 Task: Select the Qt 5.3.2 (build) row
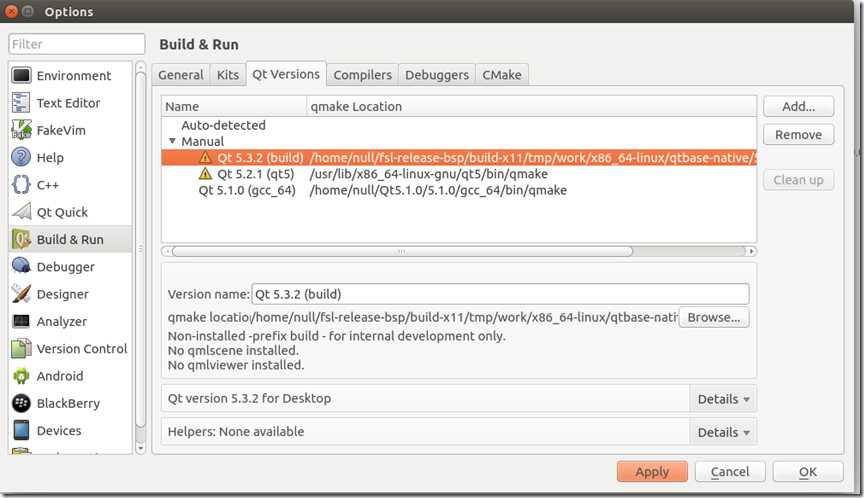[459, 158]
